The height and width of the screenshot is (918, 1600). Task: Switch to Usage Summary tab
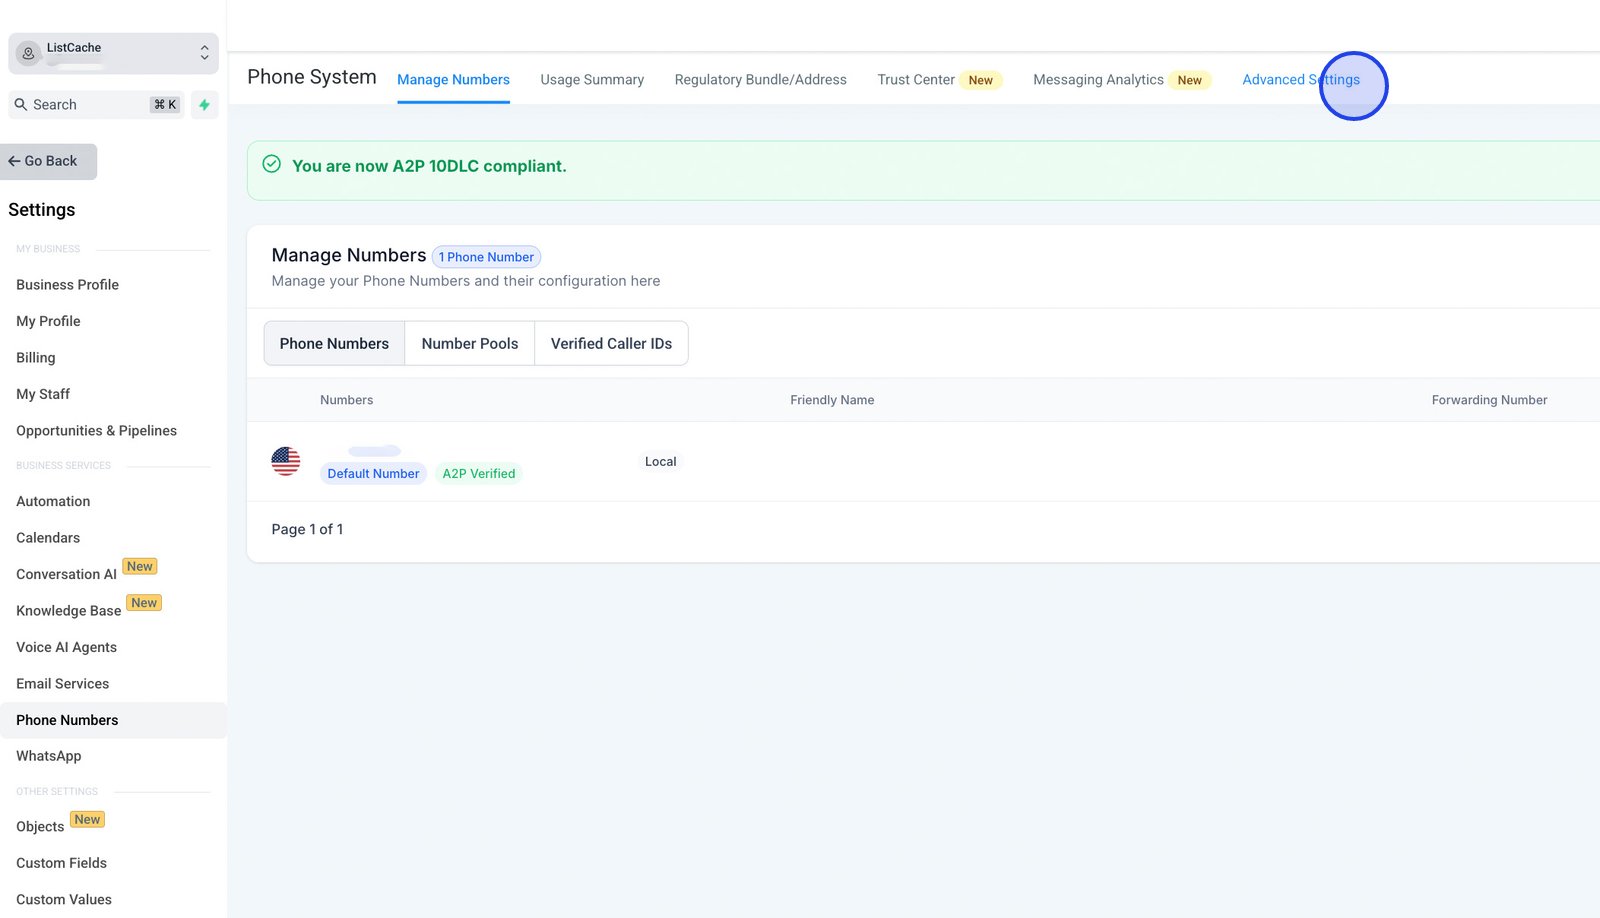[x=592, y=80]
